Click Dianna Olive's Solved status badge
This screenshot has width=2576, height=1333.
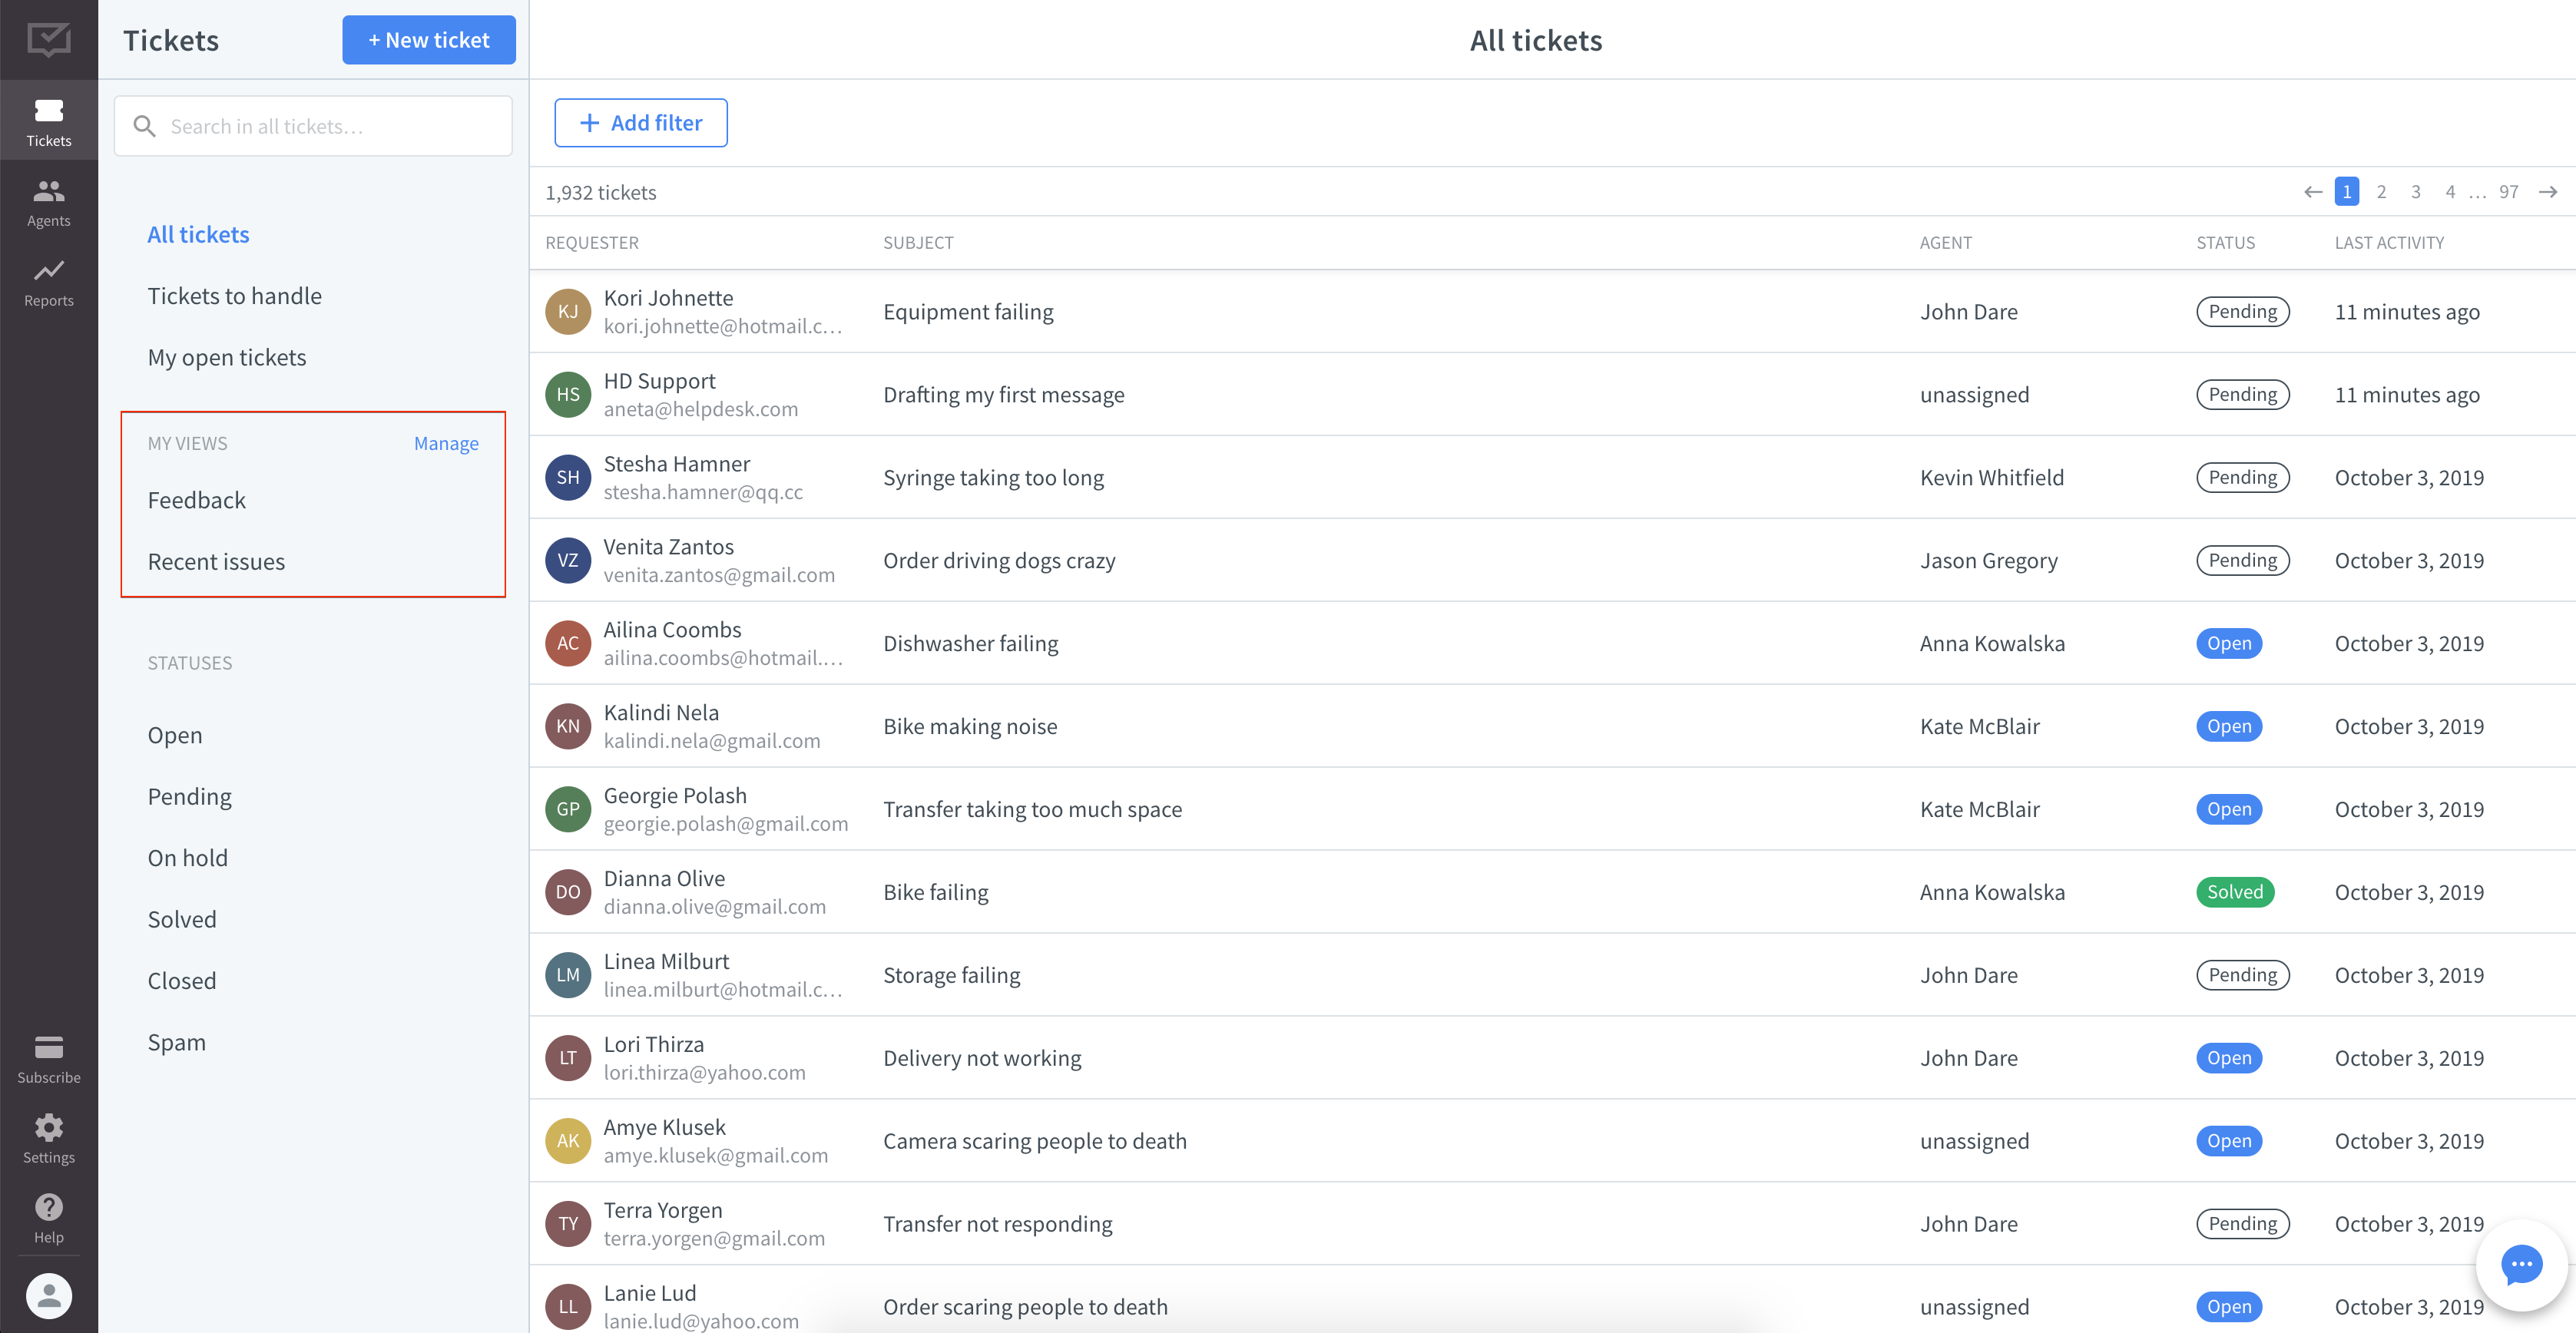2234,892
